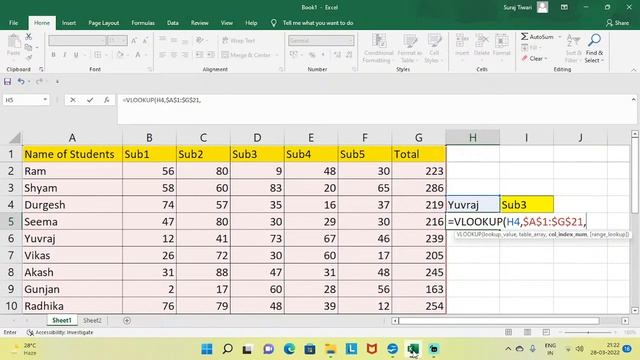Image resolution: width=640 pixels, height=360 pixels.
Task: Select column H header
Action: click(x=472, y=138)
